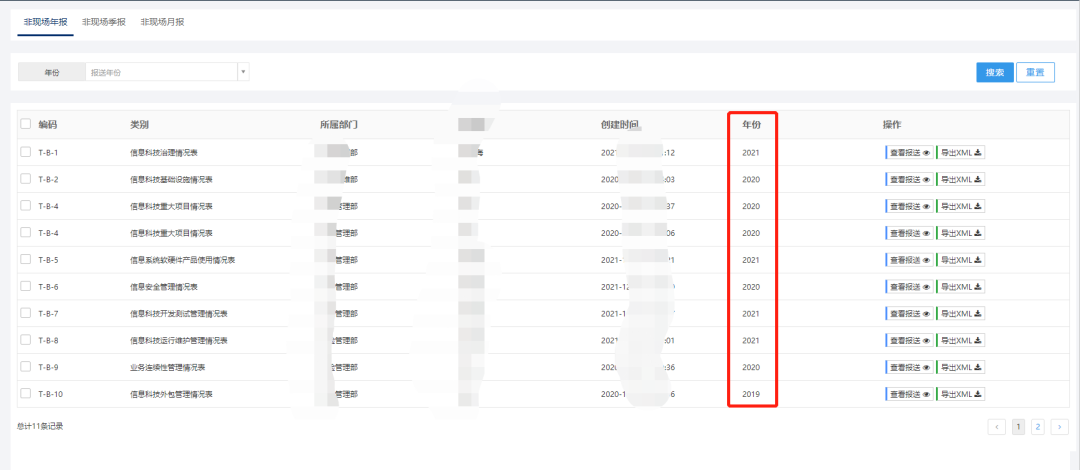Click the 类别 column header
The image size is (1080, 470).
pos(139,125)
